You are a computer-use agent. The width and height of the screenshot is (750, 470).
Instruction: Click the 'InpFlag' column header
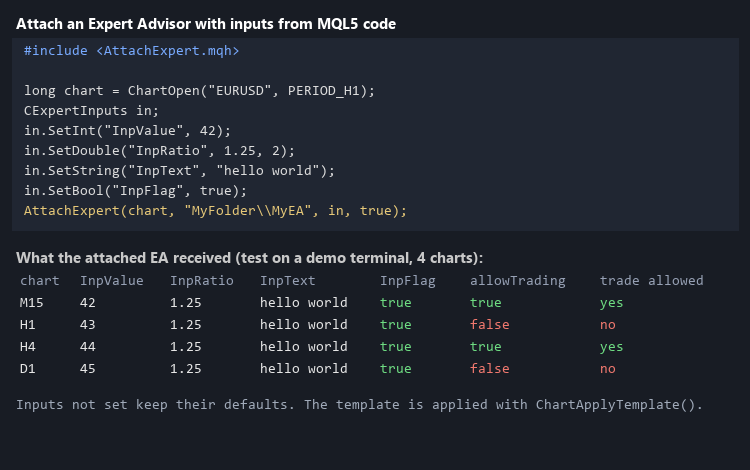point(408,281)
